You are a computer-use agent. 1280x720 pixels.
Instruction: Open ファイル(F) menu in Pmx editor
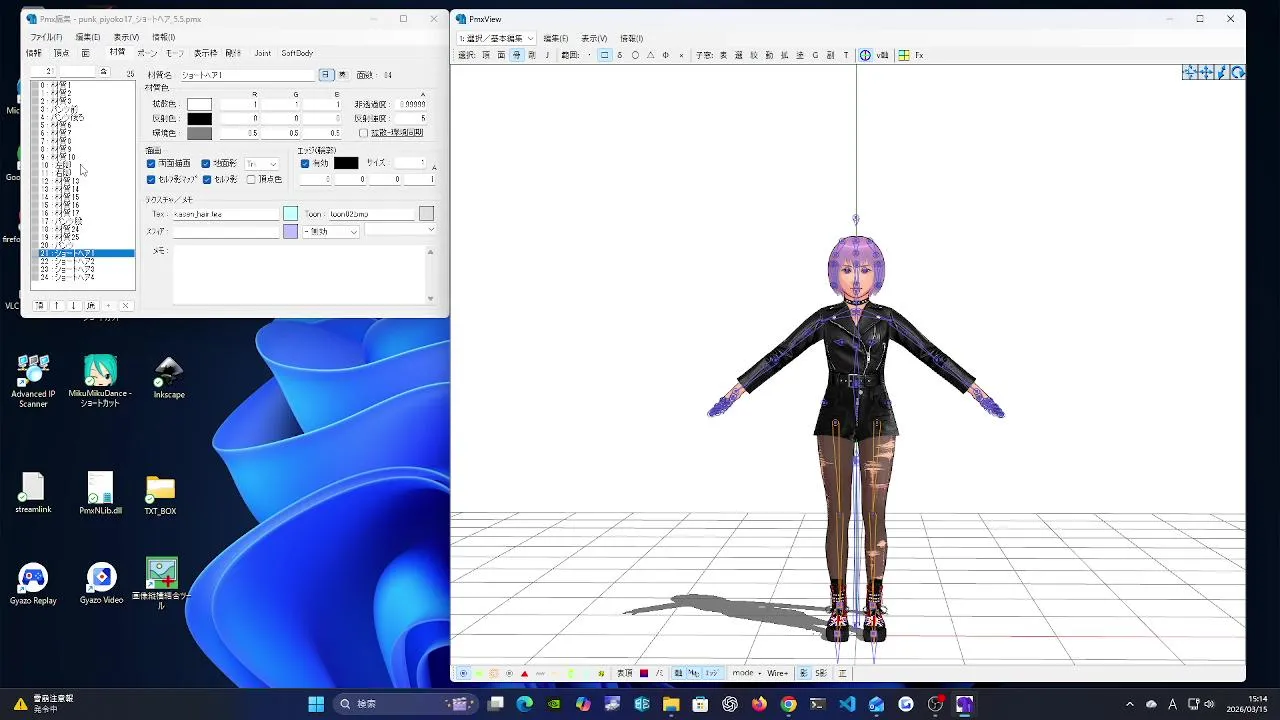[x=46, y=37]
